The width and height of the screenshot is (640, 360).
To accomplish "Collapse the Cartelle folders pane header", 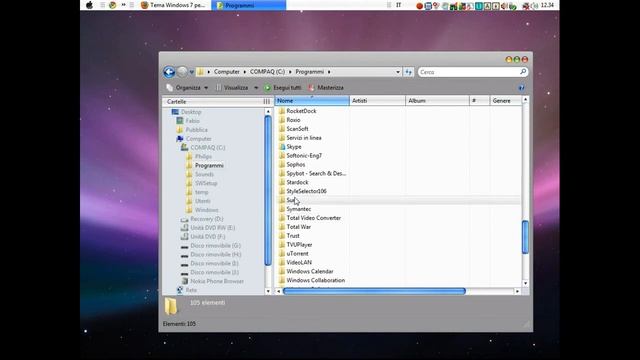I will pos(217,102).
